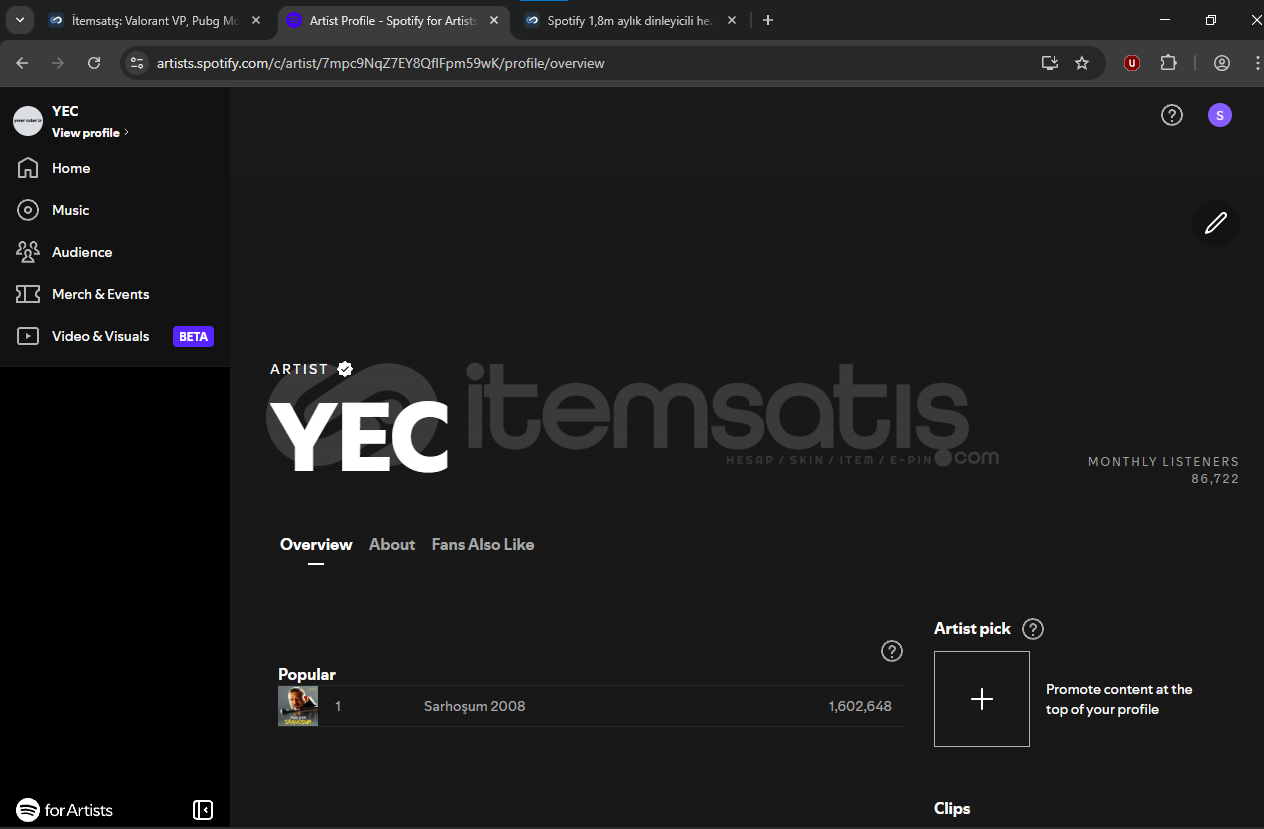
Task: Open the purple S account avatar
Action: click(1219, 115)
